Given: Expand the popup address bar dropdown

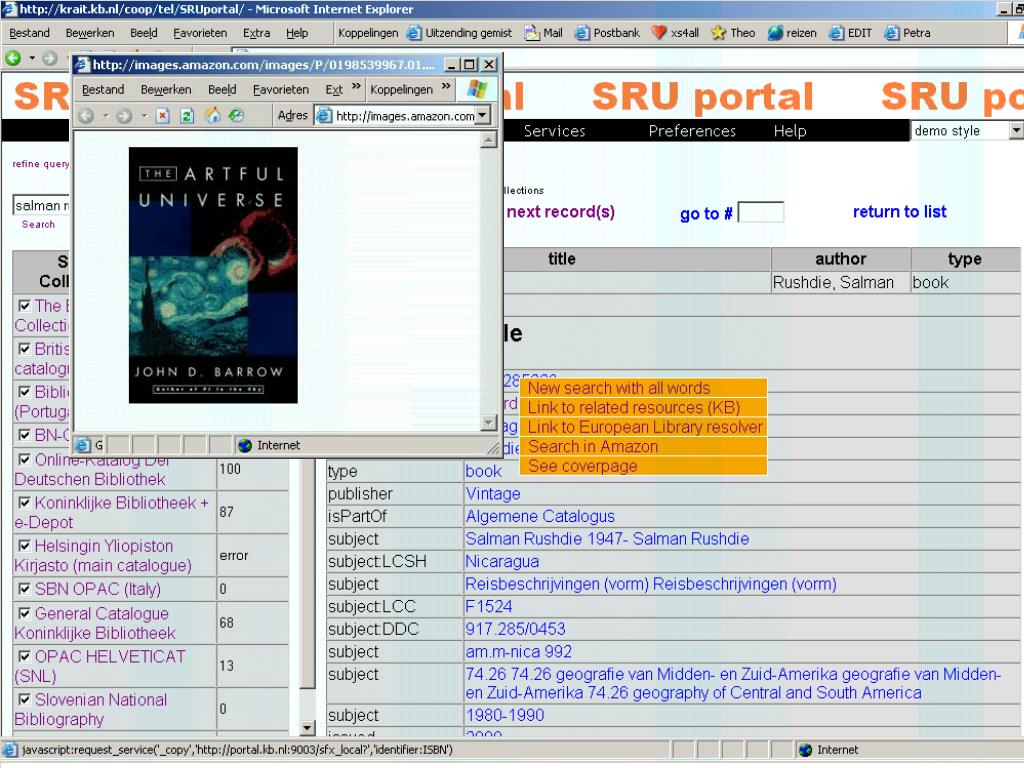Looking at the screenshot, I should 483,116.
